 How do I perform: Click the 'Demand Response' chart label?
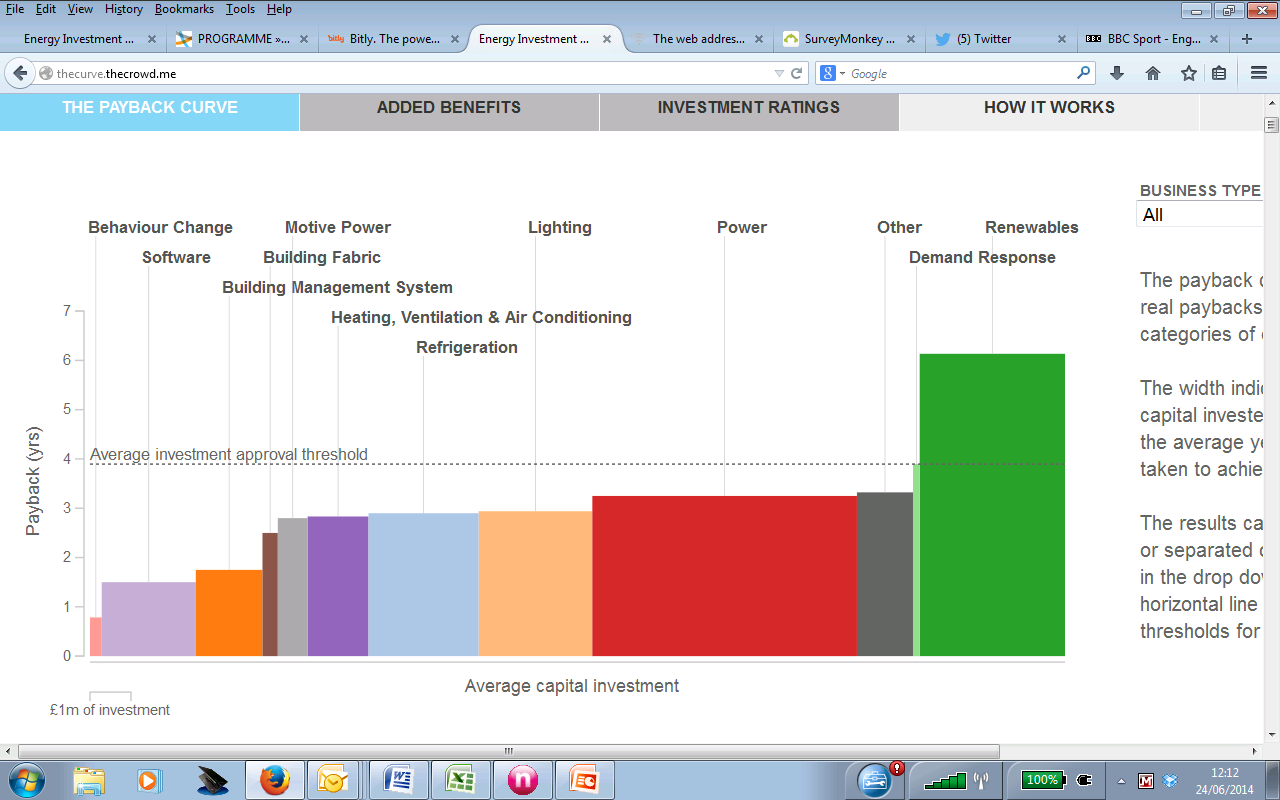point(982,257)
